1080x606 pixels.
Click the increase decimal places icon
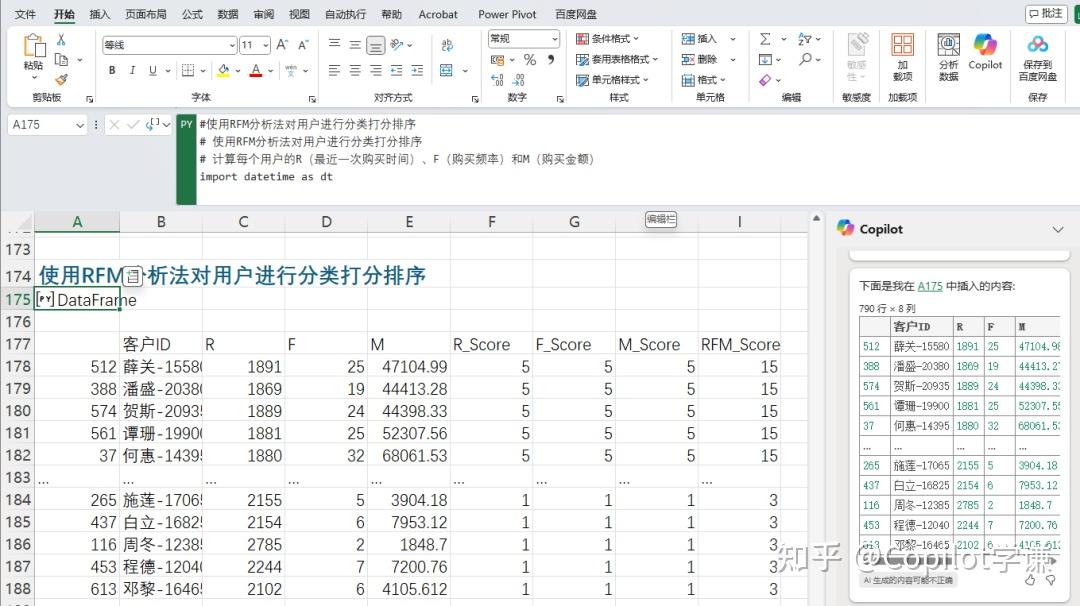[497, 79]
